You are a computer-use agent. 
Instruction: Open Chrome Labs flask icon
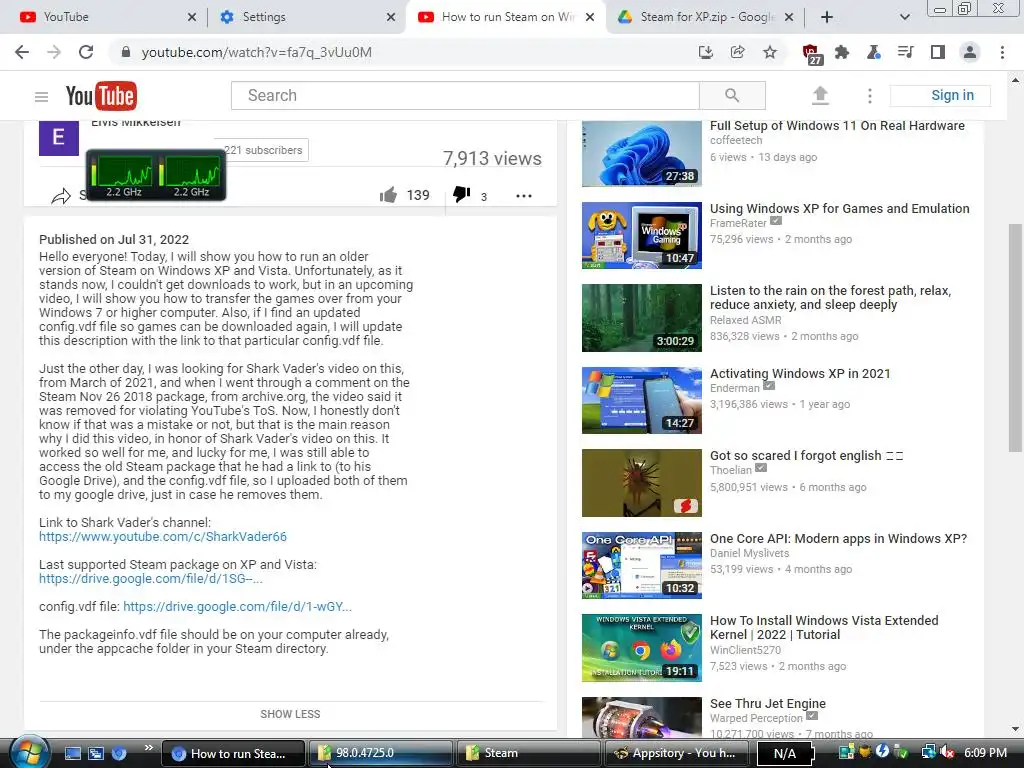click(x=873, y=52)
